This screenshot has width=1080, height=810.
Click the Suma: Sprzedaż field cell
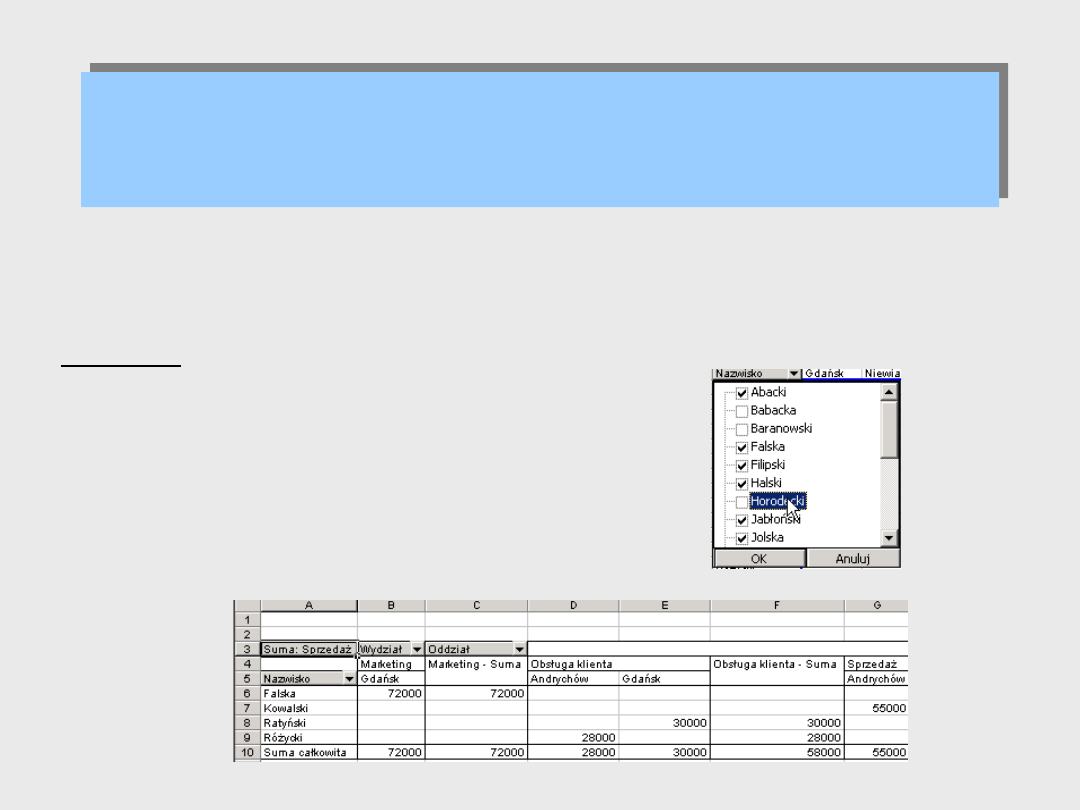point(308,649)
